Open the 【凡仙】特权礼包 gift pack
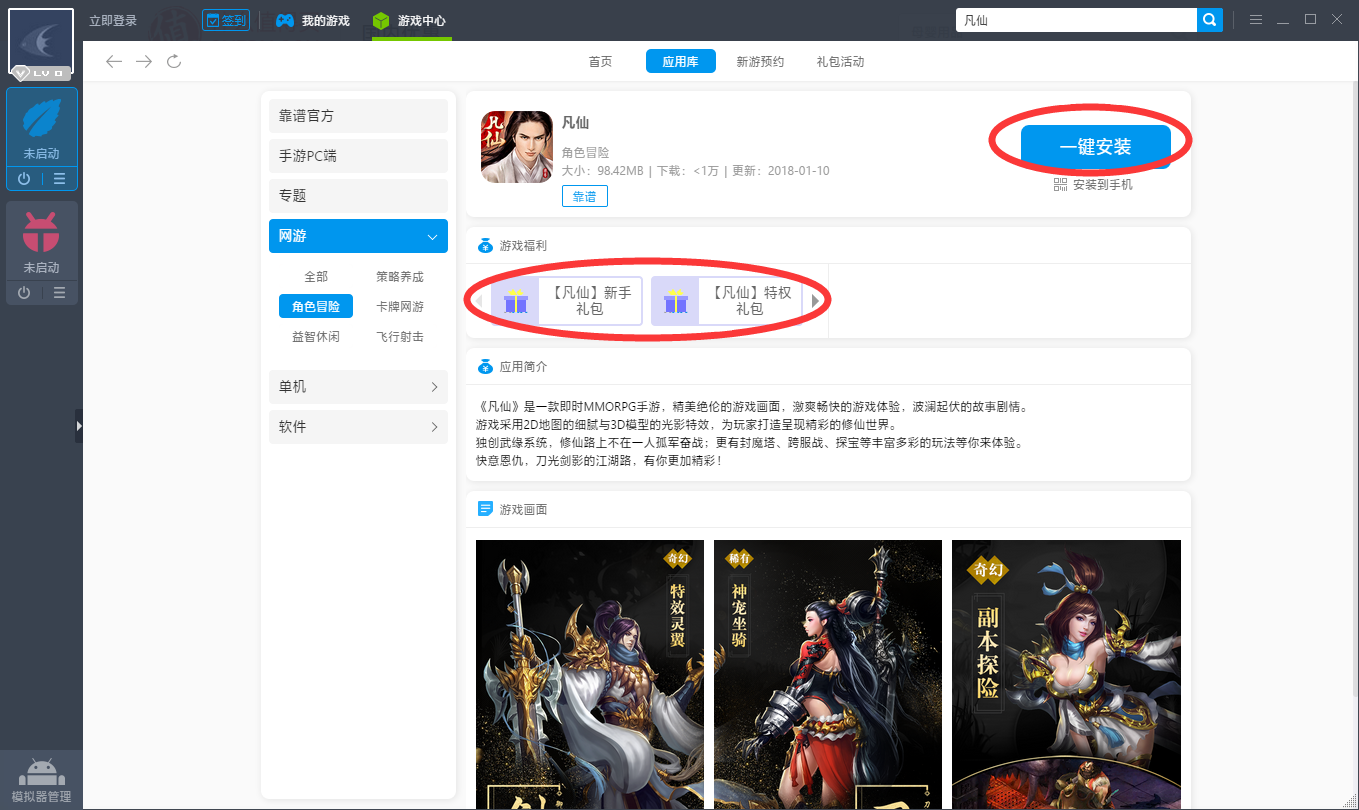1359x810 pixels. (727, 301)
